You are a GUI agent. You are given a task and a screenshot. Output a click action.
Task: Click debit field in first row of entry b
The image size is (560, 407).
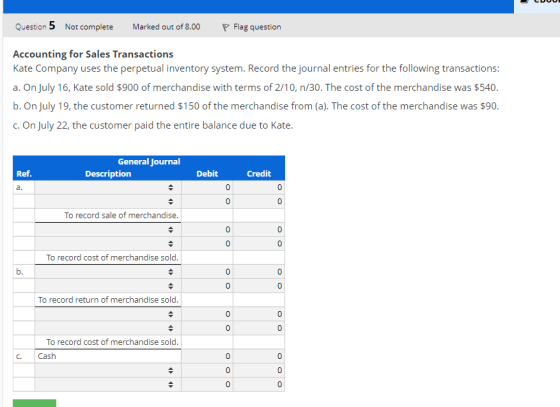tap(207, 272)
